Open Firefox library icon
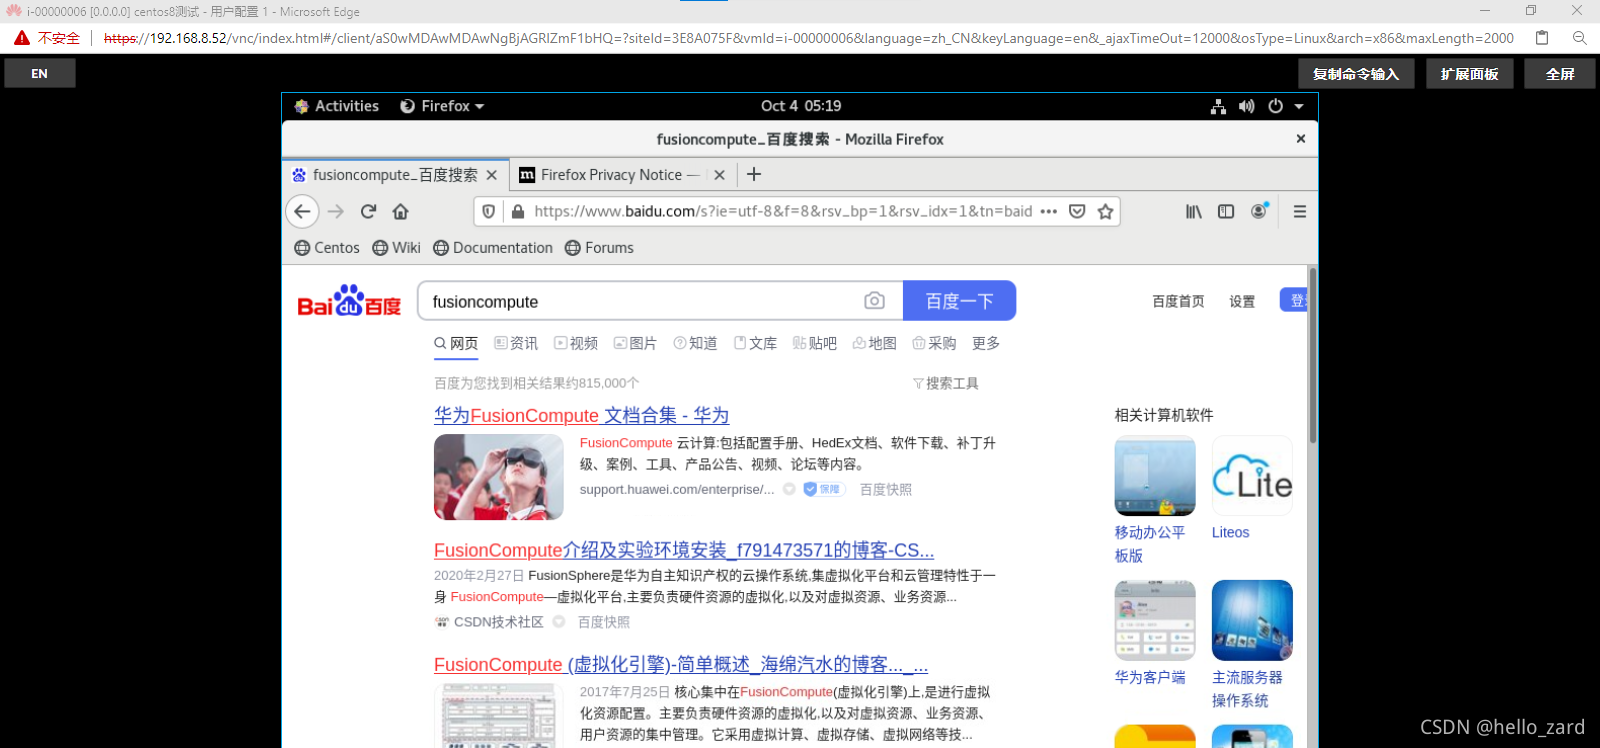 [1194, 211]
